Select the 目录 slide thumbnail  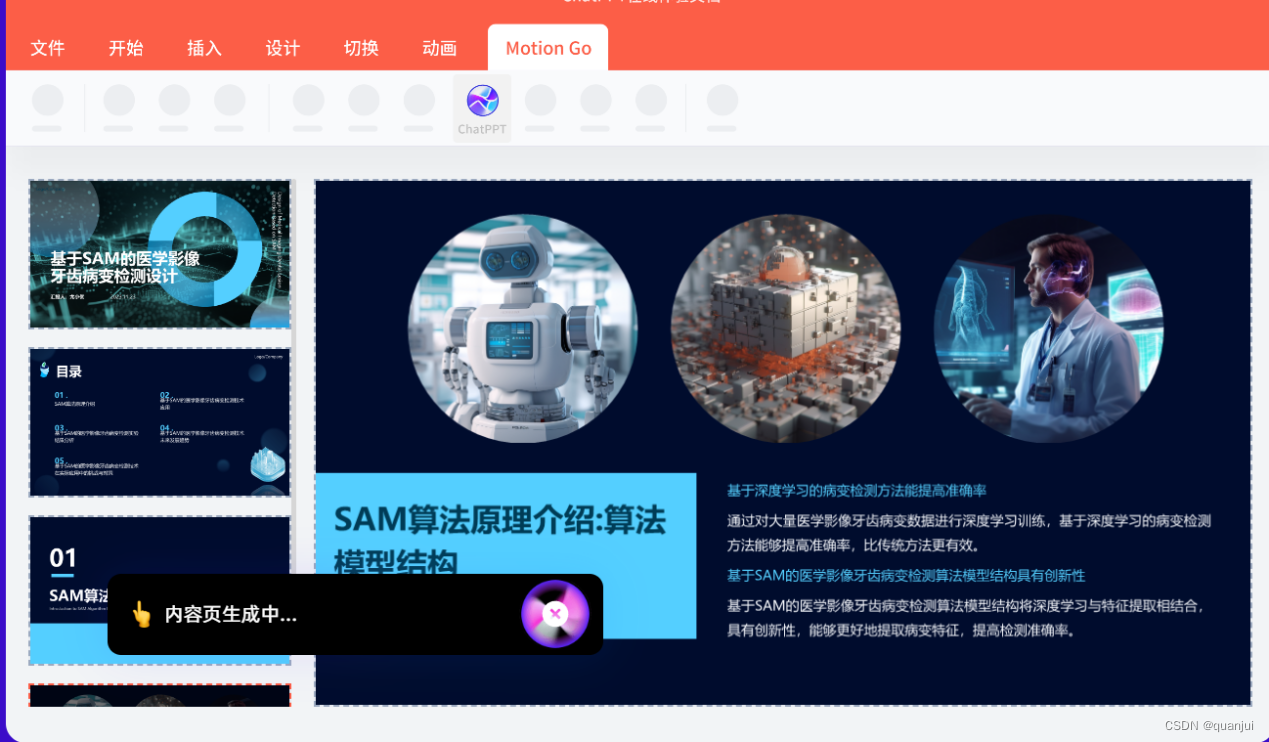pyautogui.click(x=160, y=422)
